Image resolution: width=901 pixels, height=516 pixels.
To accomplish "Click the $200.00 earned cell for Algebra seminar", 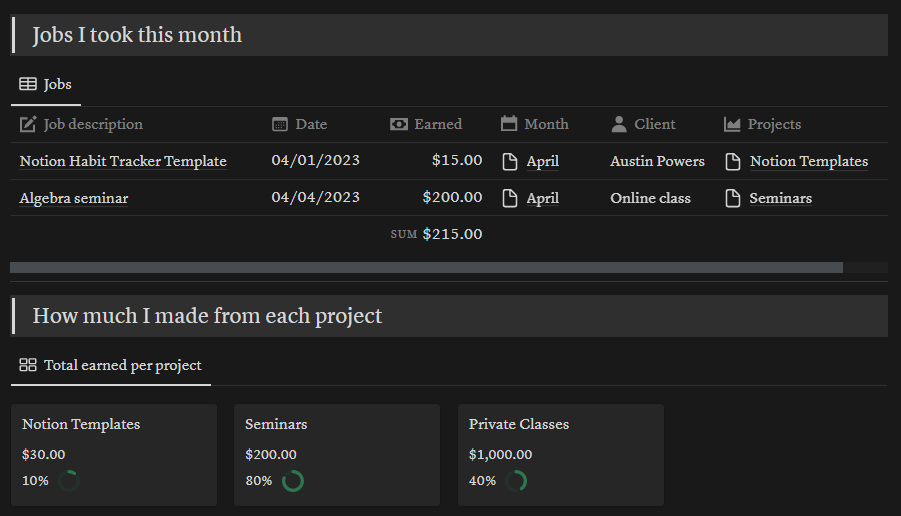I will tap(452, 198).
